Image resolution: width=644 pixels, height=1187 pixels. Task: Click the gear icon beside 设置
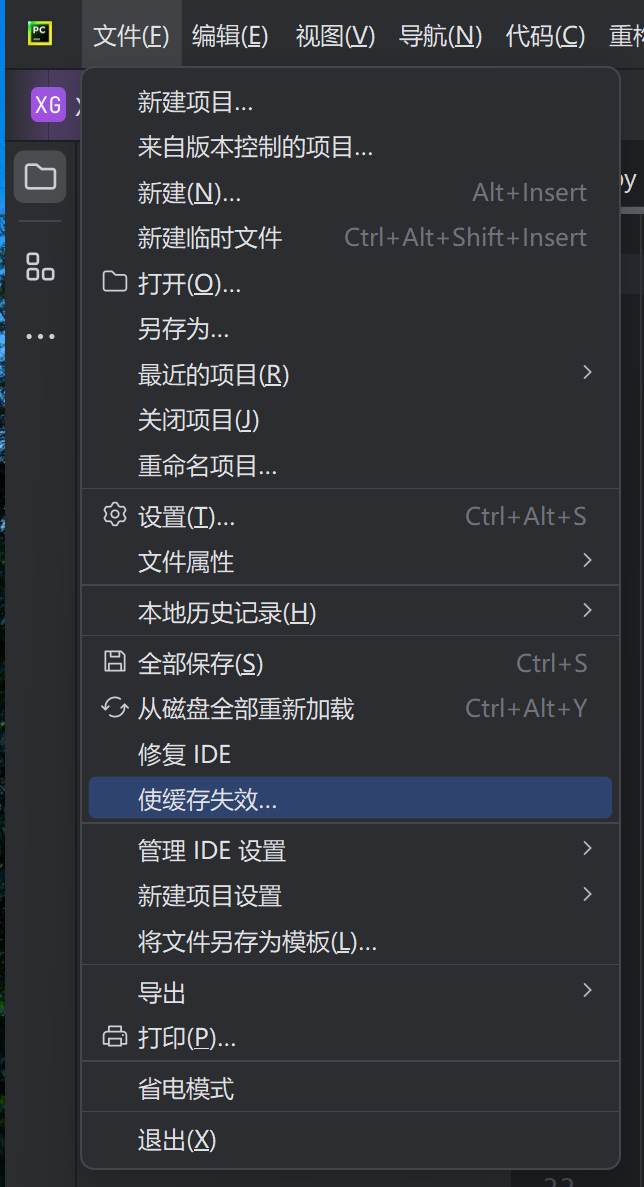114,516
